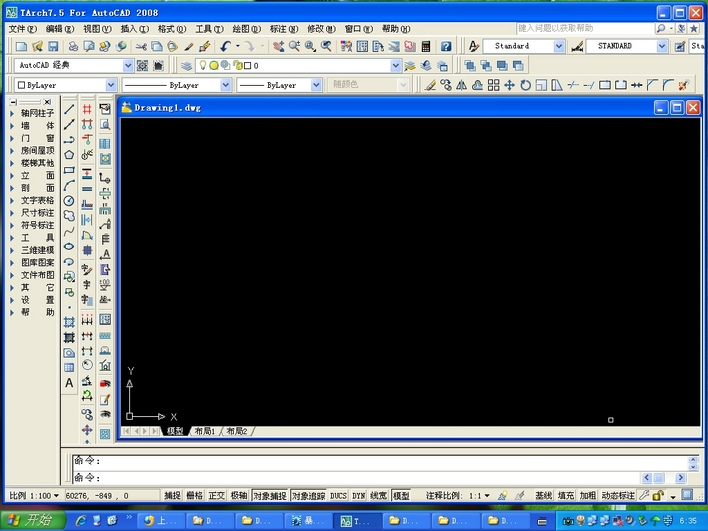This screenshot has width=708, height=531.
Task: Toggle 正交 ortho mode in status bar
Action: point(216,496)
